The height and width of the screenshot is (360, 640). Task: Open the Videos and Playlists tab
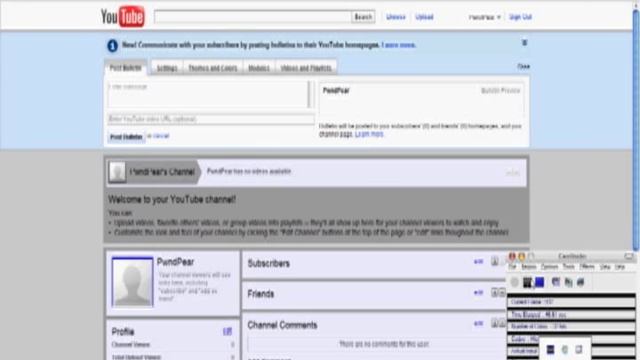pos(306,68)
